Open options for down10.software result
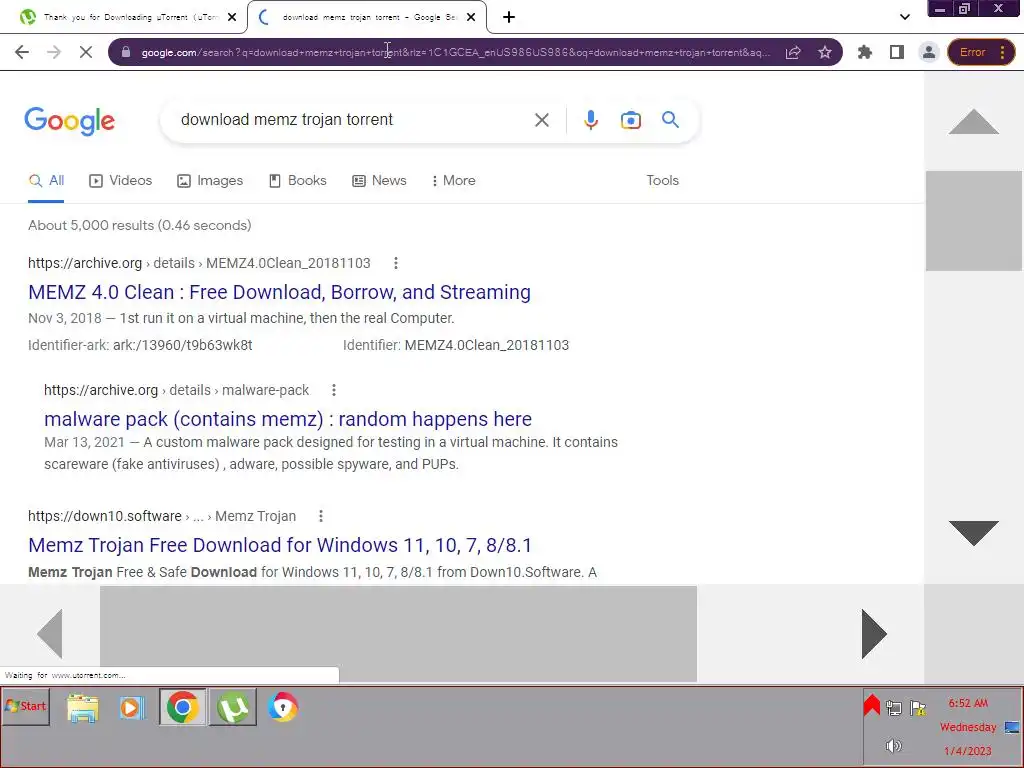 tap(321, 516)
